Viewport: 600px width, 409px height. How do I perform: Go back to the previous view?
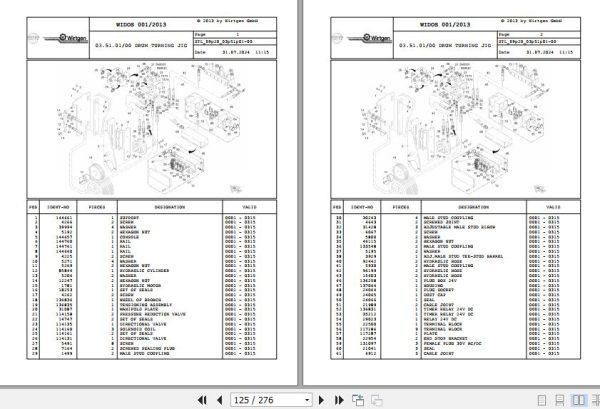click(358, 400)
